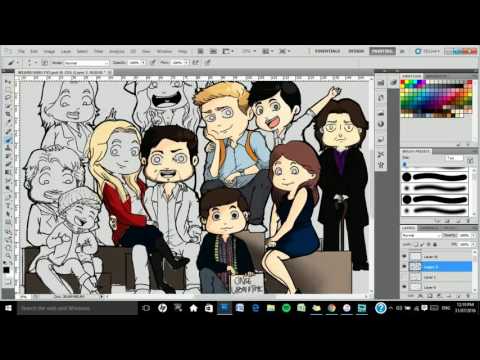This screenshot has height=360, width=480.
Task: Open the HP icon in the taskbar
Action: coord(162,308)
